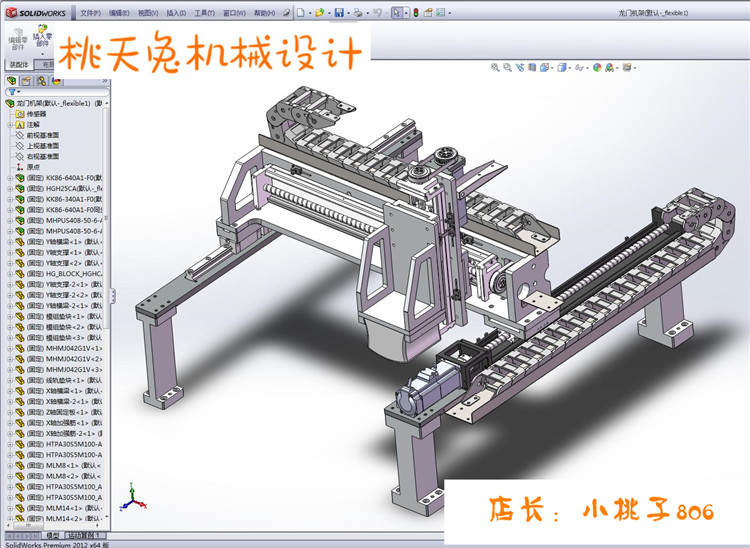Screen dimensions: 750x548
Task: Open the 视图(V) menu
Action: tap(148, 13)
